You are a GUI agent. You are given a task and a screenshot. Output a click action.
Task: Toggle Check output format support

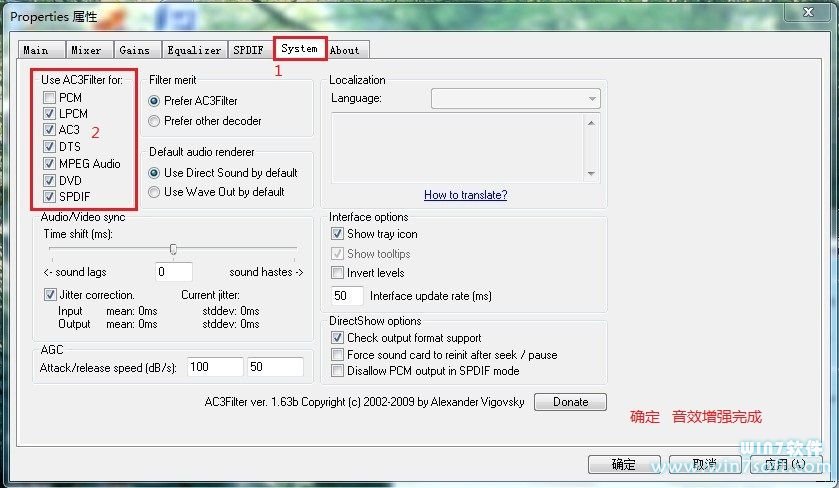[337, 338]
